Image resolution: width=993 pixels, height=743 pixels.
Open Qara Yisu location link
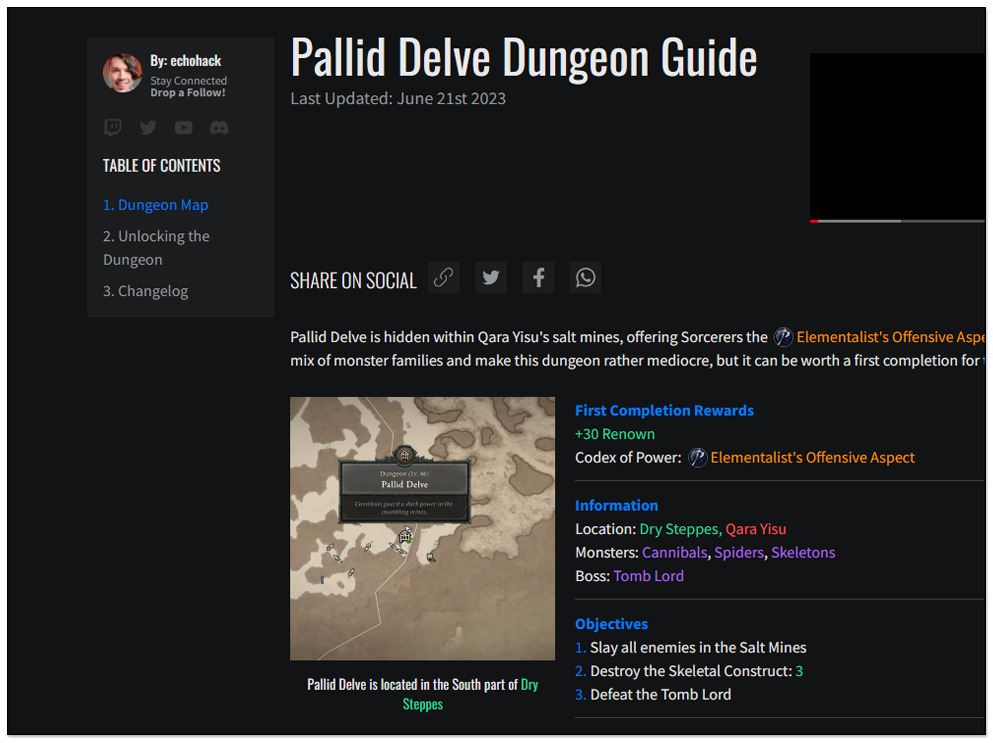[756, 529]
